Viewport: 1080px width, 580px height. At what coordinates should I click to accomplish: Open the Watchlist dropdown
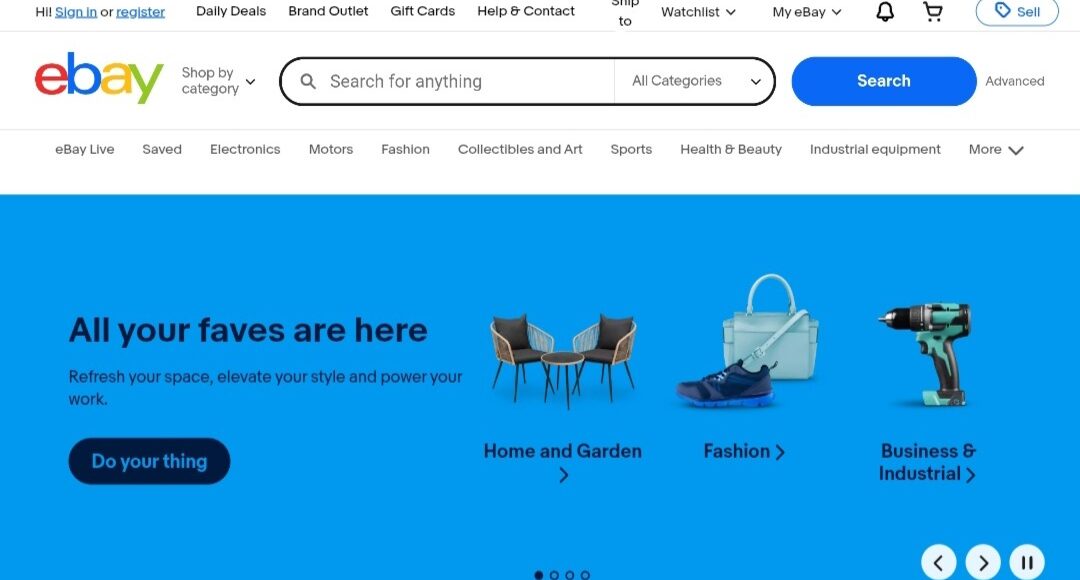(698, 12)
